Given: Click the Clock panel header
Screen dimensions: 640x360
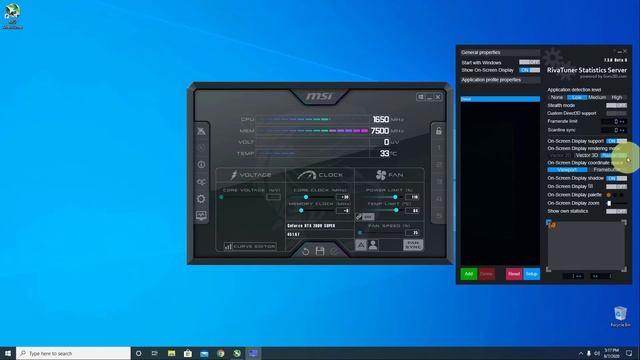Looking at the screenshot, I should 320,175.
